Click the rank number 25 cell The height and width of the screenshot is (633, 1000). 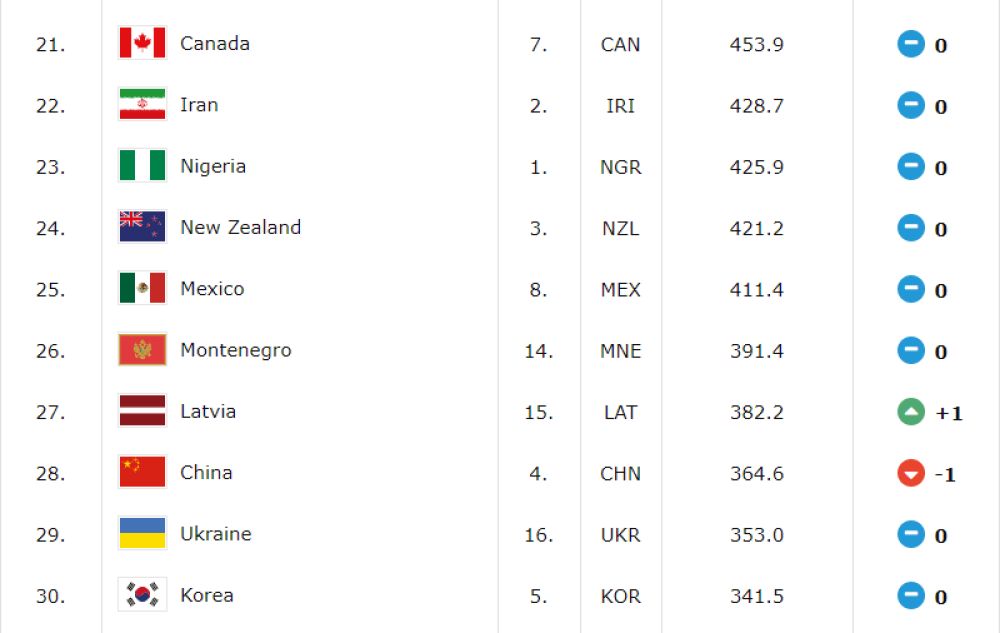tap(50, 289)
